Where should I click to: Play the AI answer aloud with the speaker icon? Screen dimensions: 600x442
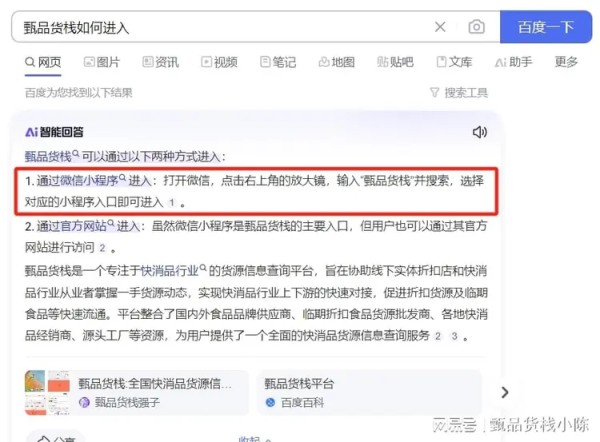(479, 132)
